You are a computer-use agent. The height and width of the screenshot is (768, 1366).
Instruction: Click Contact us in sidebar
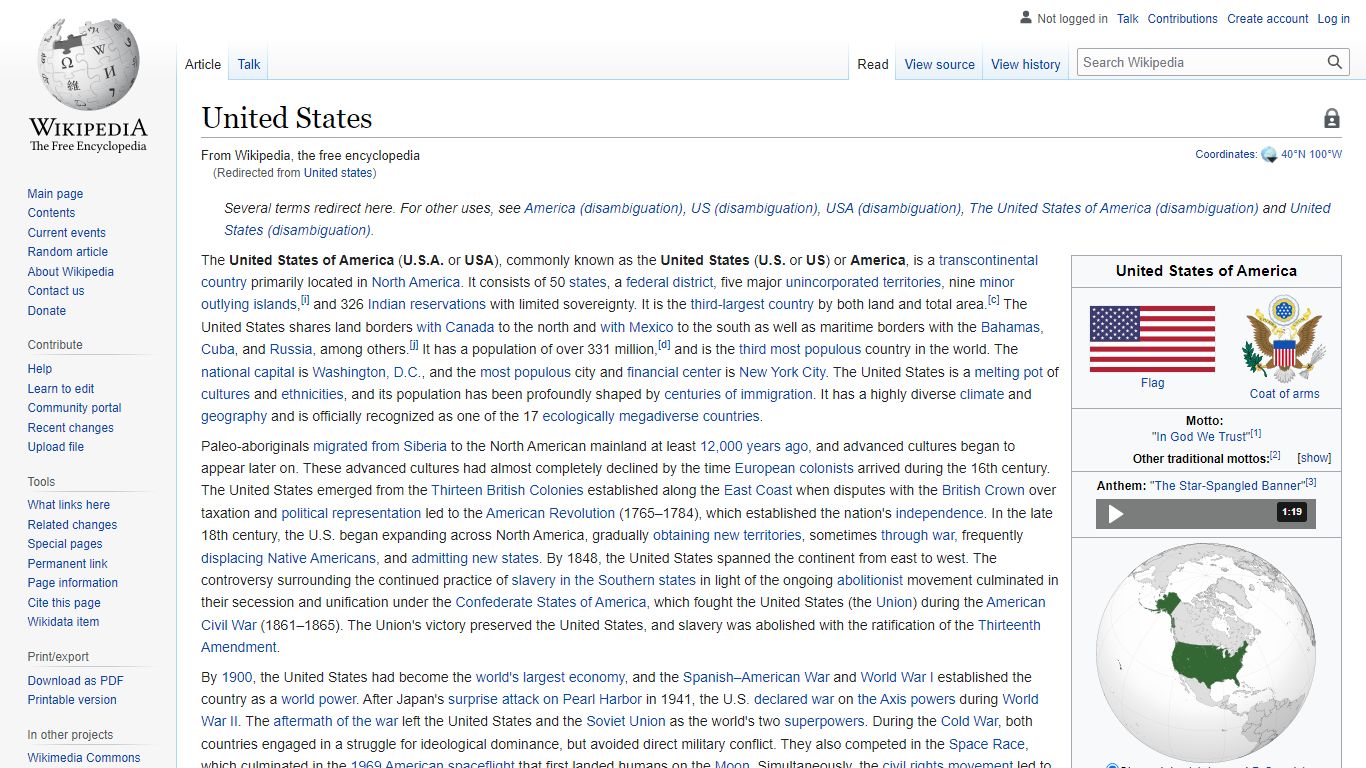point(56,291)
